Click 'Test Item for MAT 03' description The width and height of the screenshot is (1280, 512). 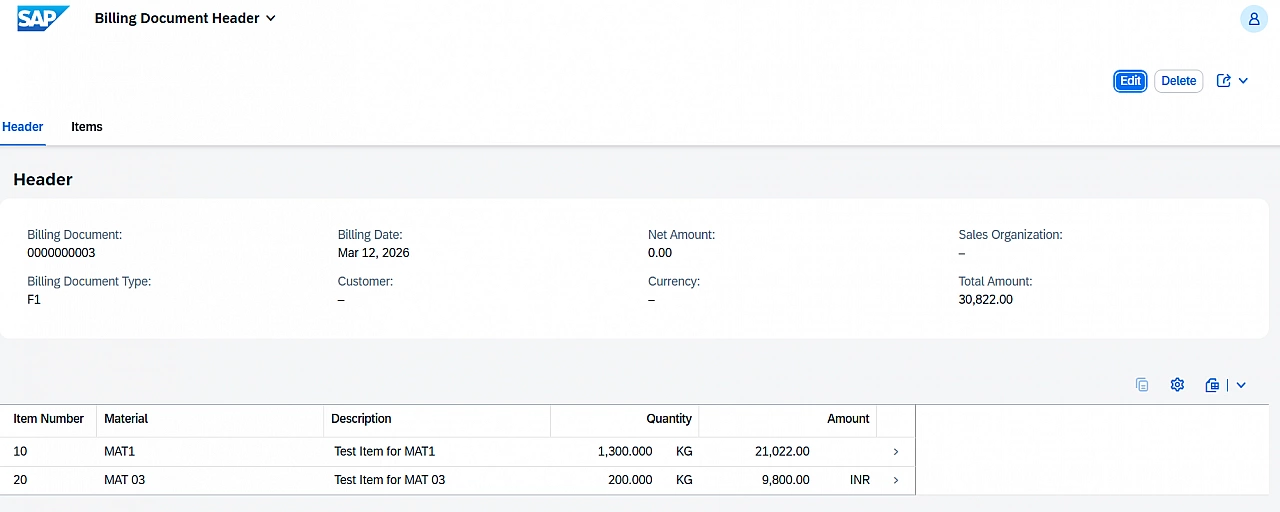[390, 480]
